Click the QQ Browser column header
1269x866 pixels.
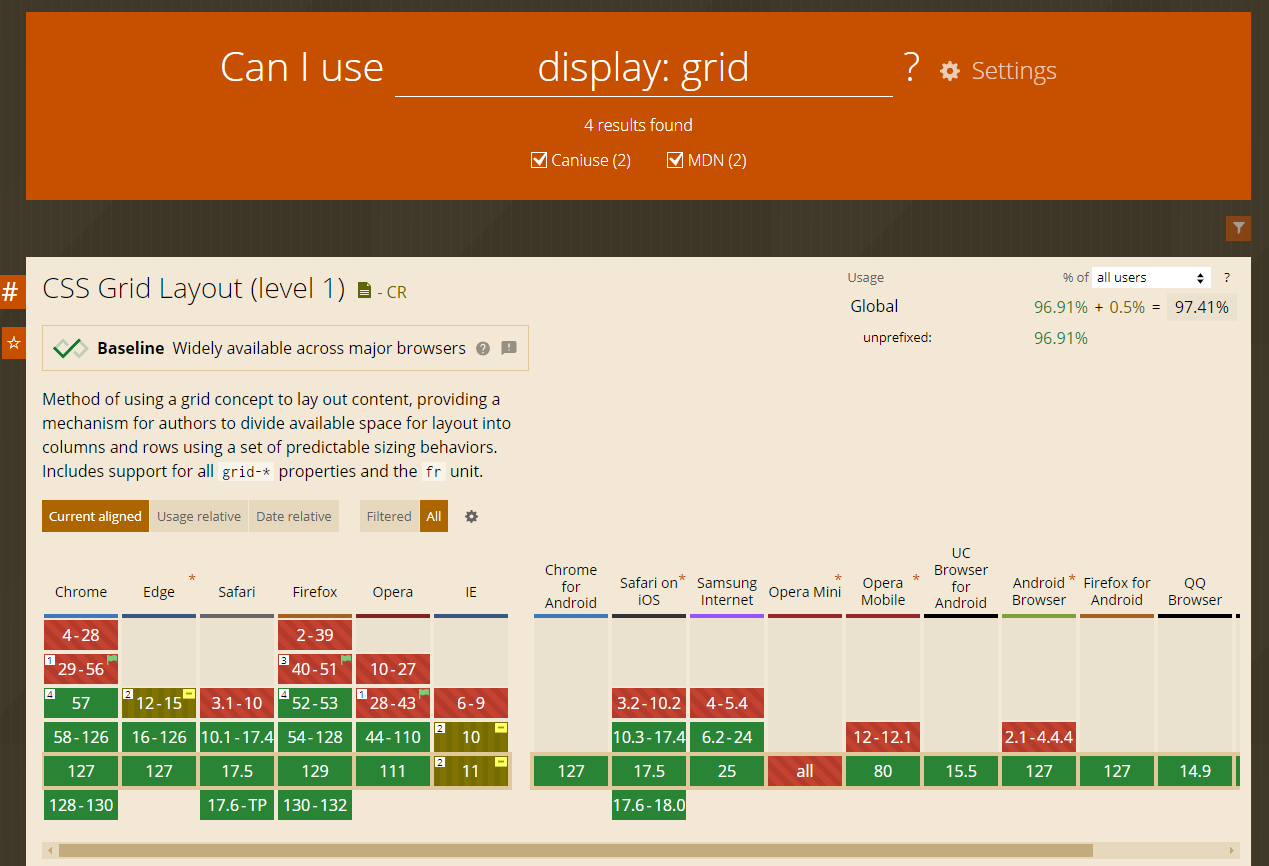pos(1195,591)
